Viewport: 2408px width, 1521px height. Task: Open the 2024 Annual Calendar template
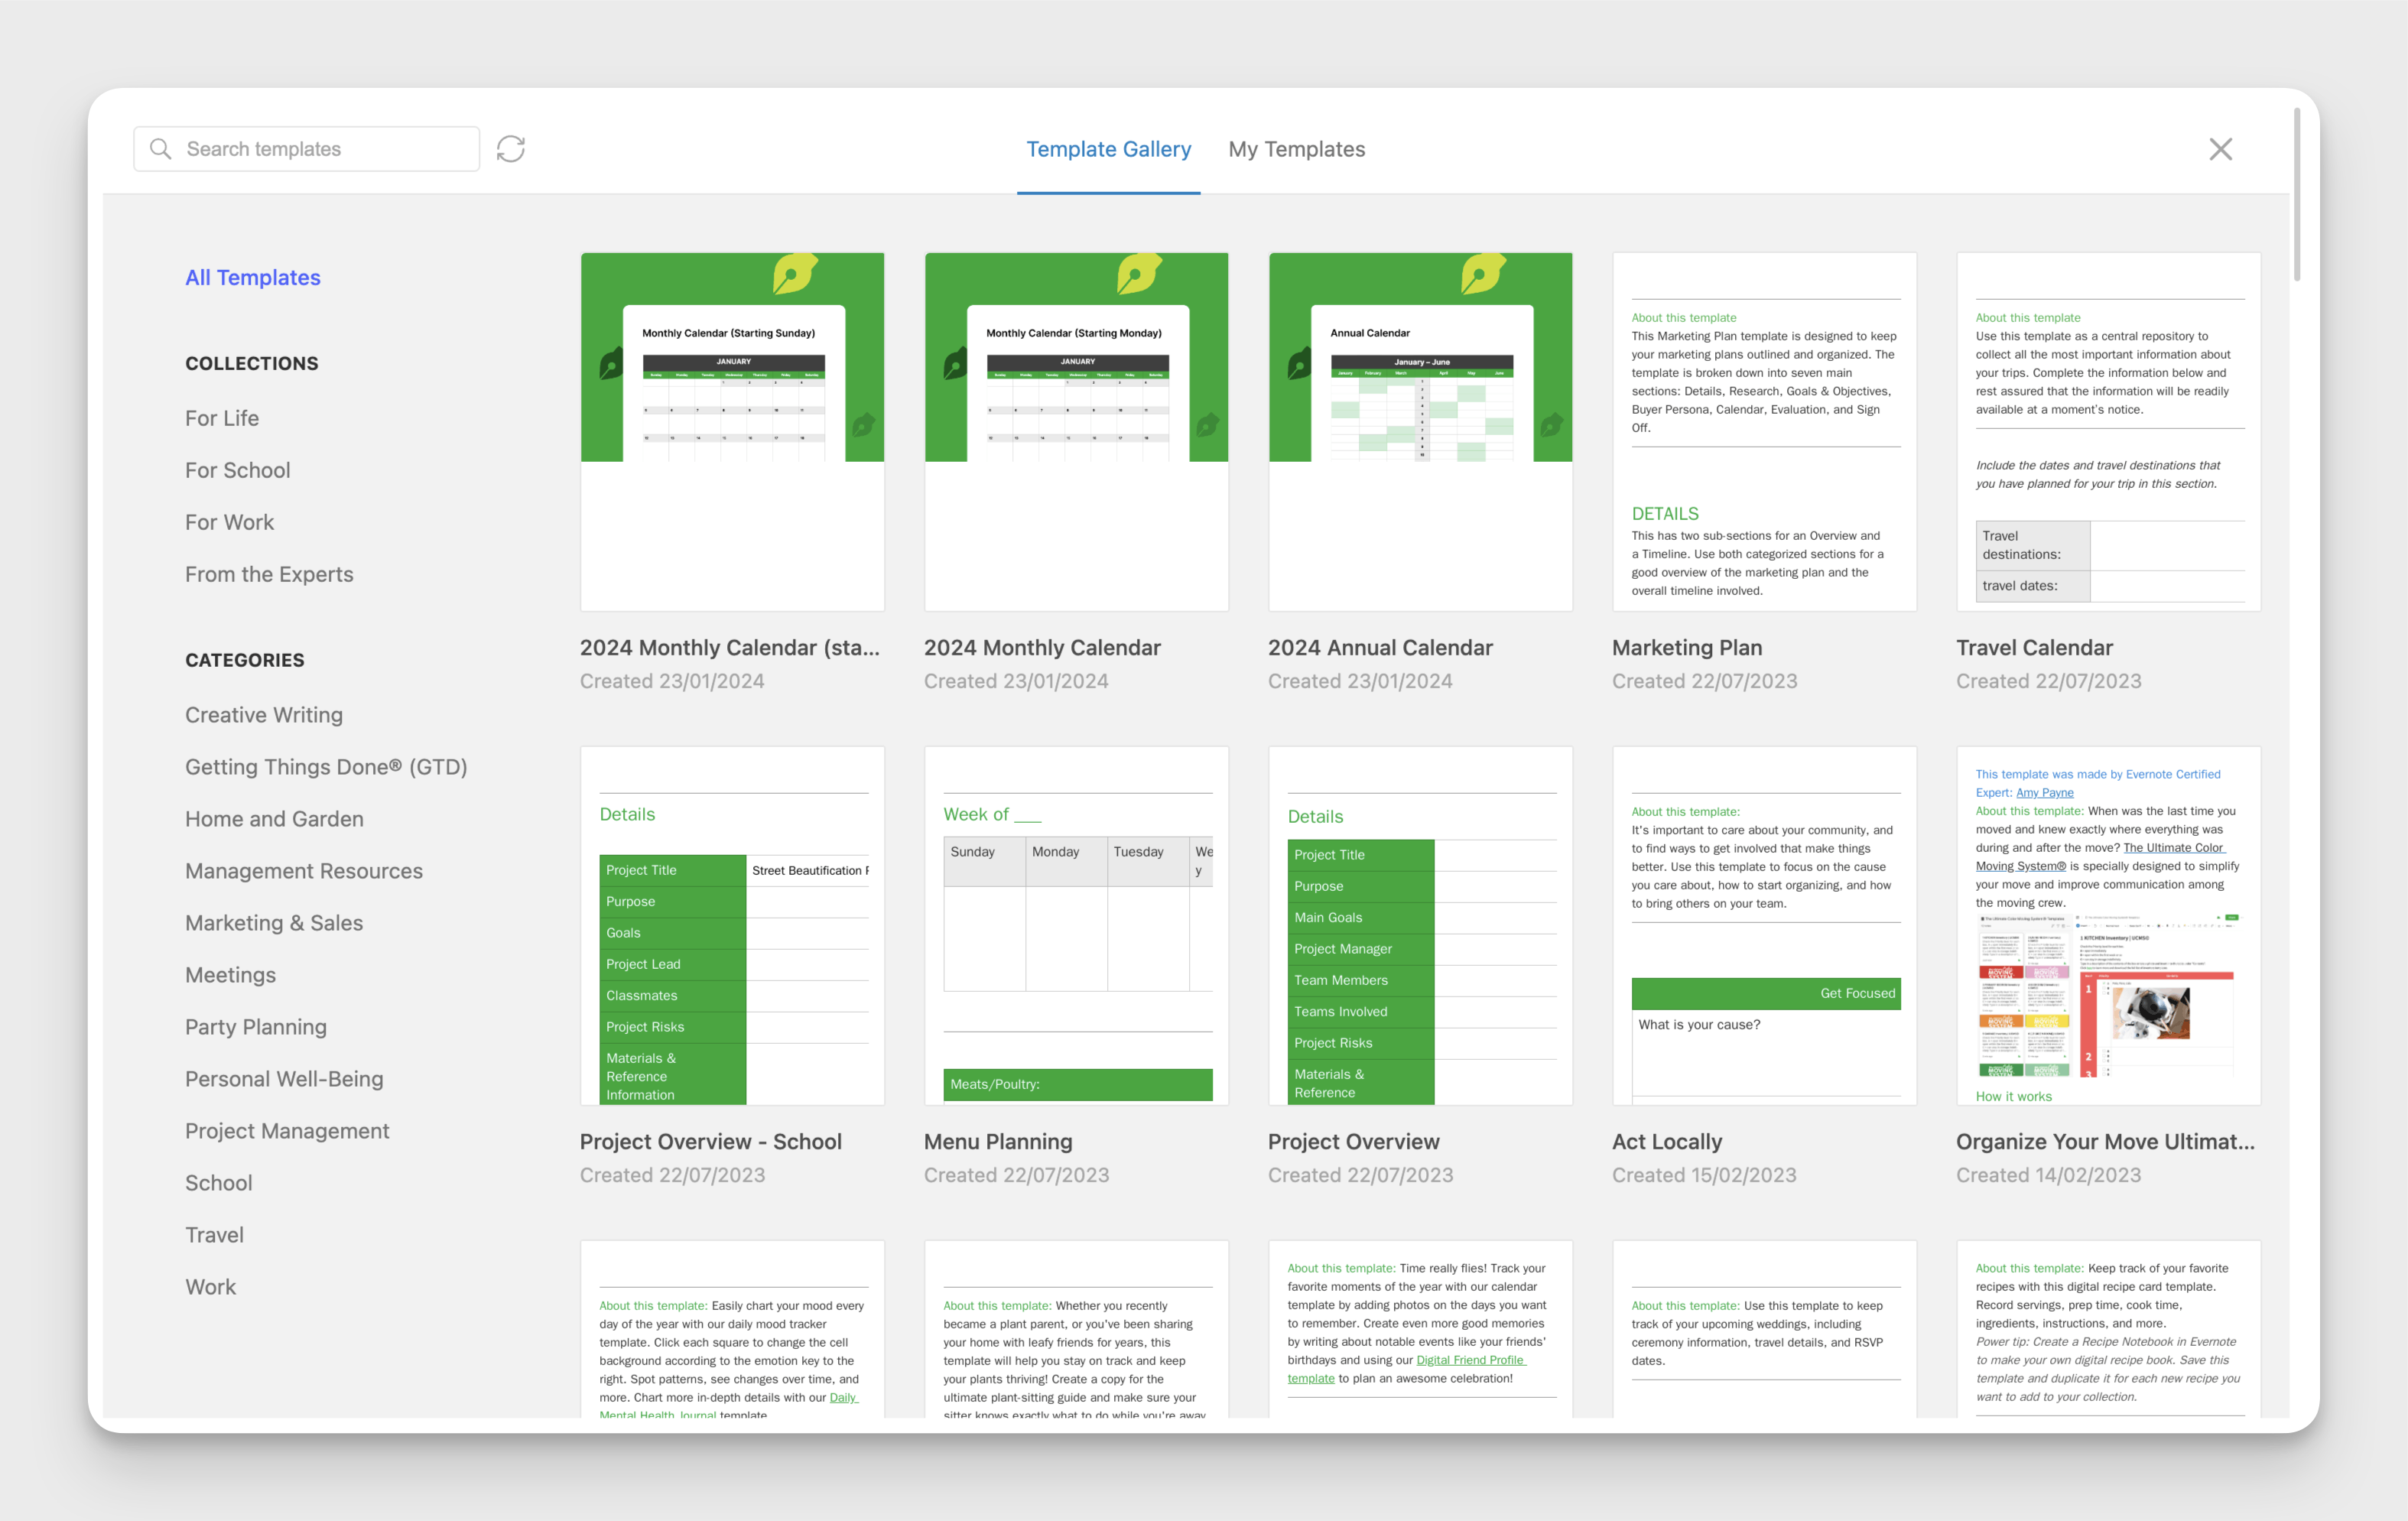click(1420, 430)
